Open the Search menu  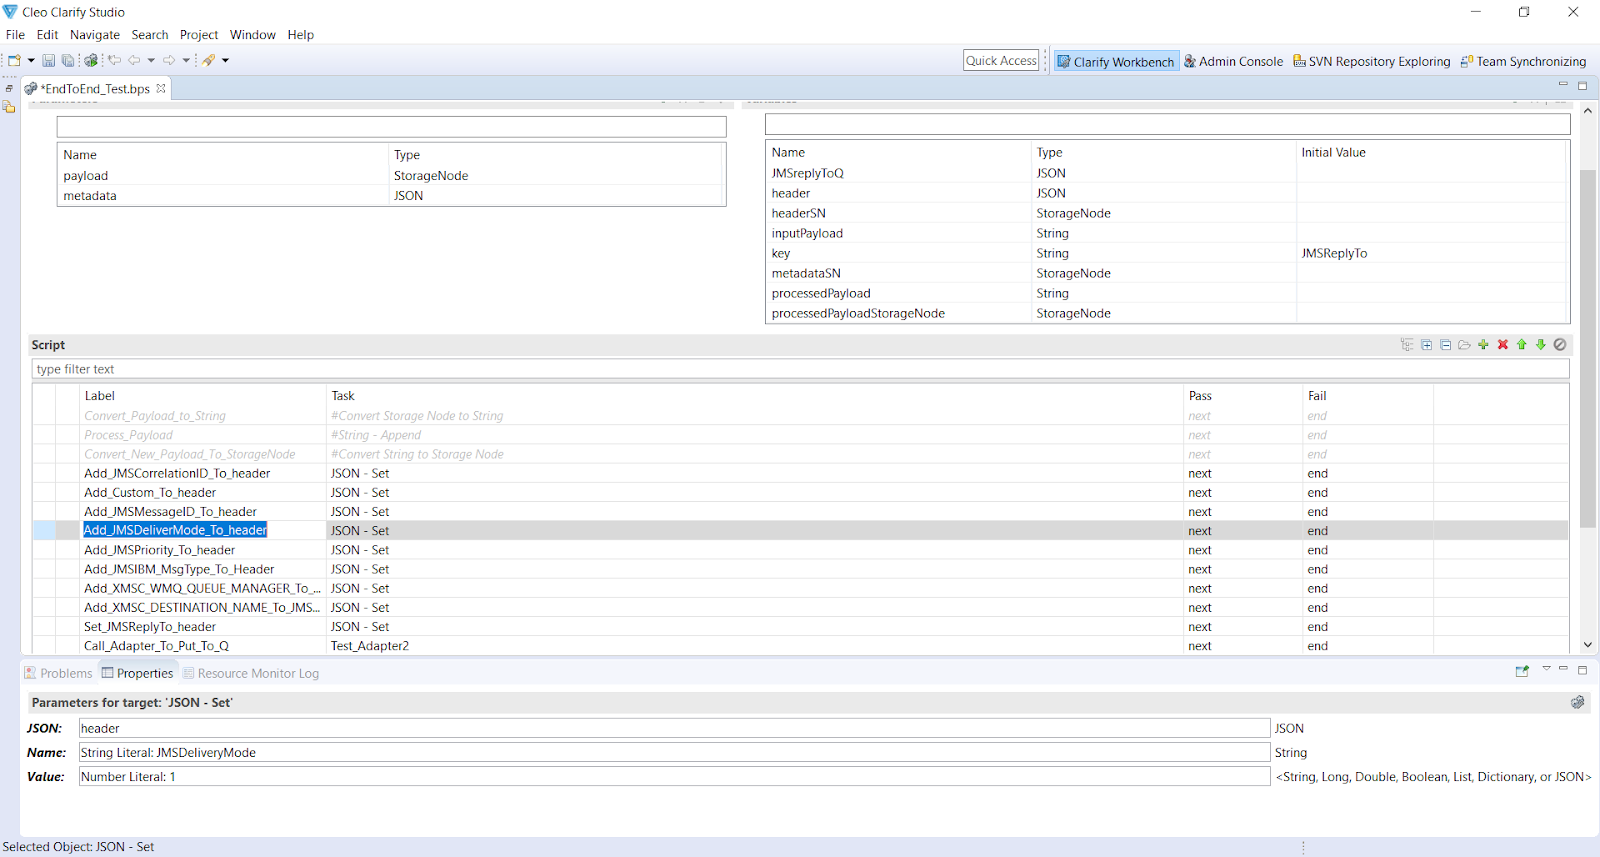[x=150, y=34]
